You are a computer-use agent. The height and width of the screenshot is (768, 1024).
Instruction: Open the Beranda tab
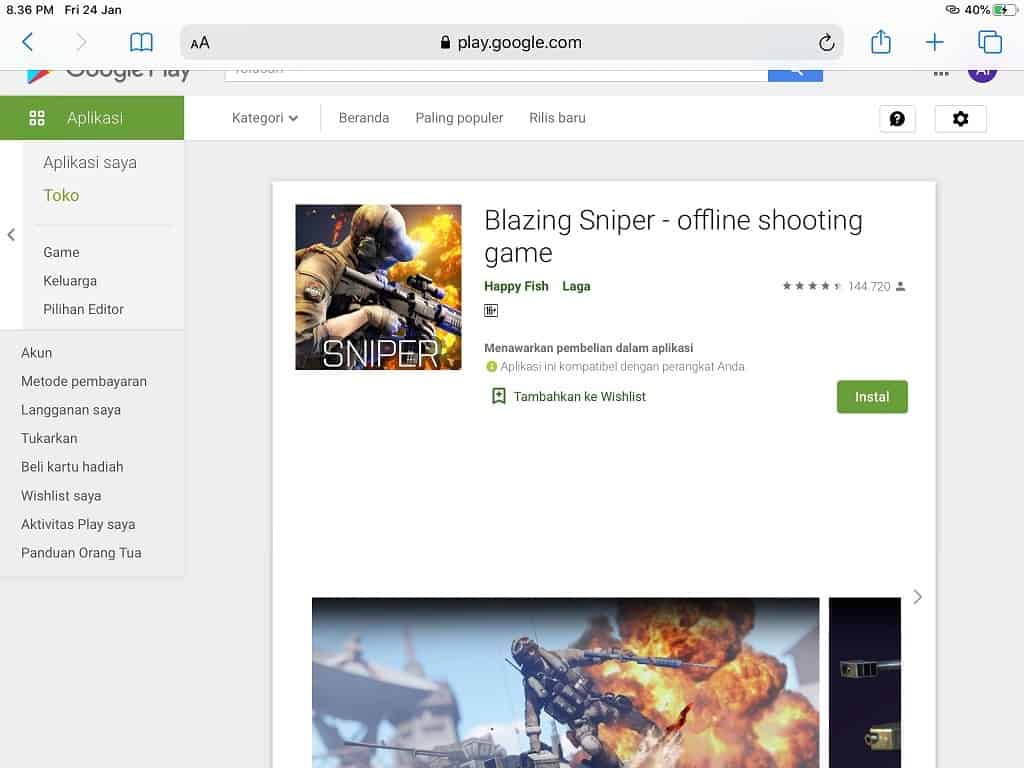click(x=364, y=118)
